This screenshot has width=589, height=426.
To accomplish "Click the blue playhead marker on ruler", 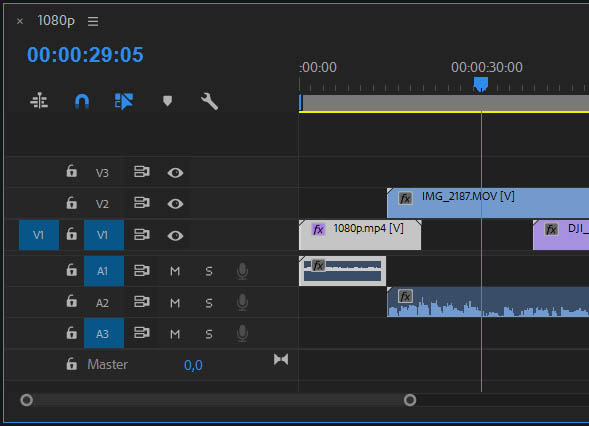I will pos(481,84).
